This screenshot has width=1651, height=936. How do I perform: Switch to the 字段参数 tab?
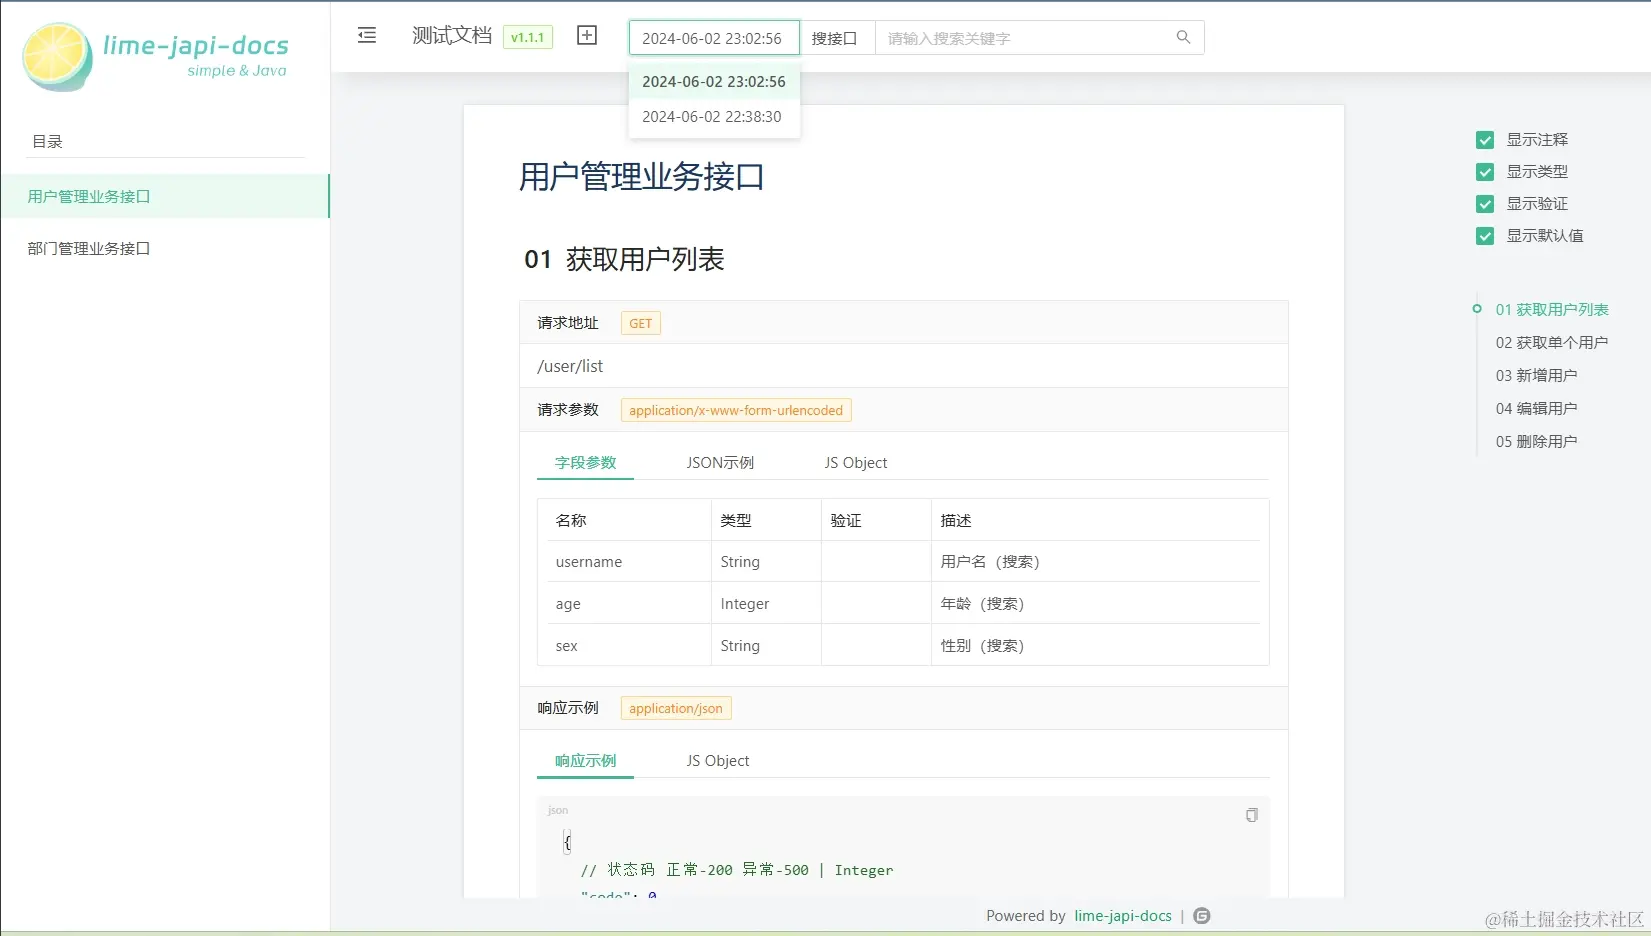coord(586,463)
